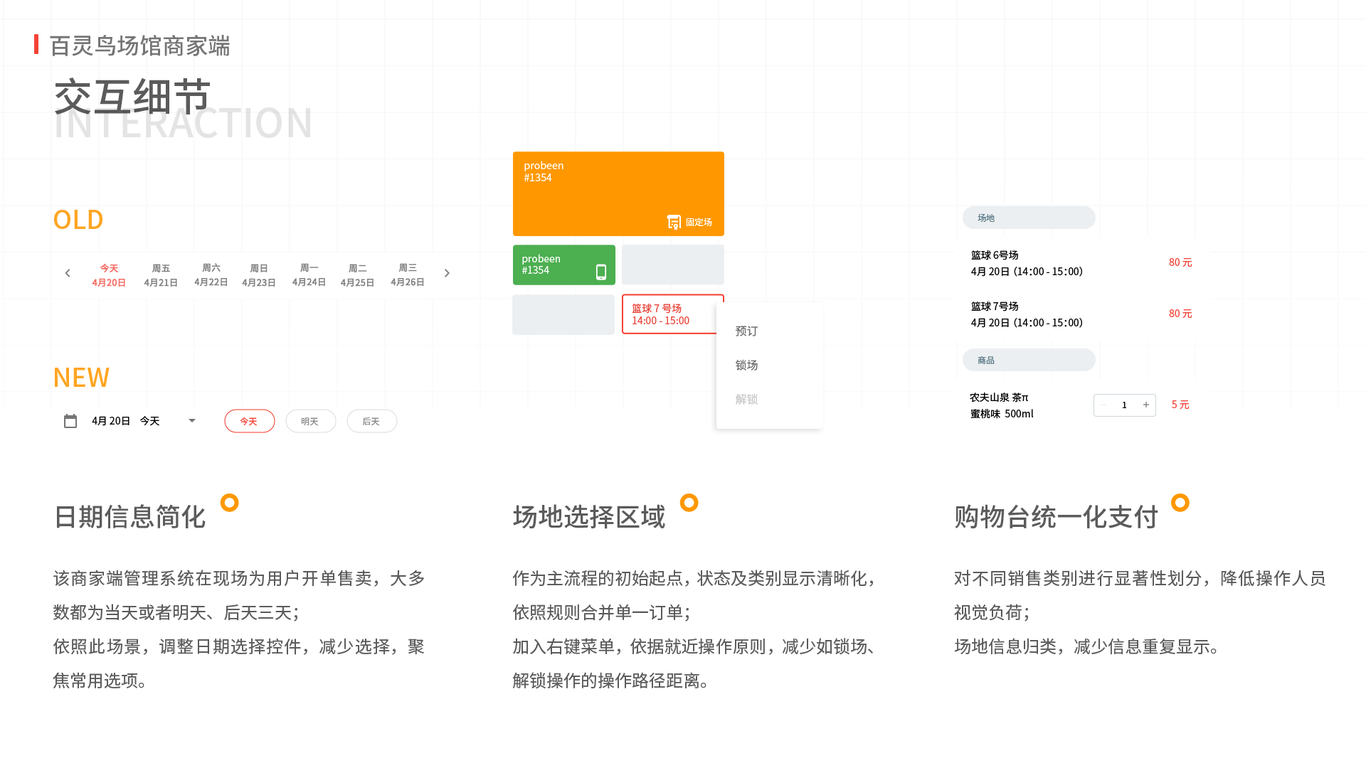Click the empty grey slot beside 篮球7号场 slot

[x=564, y=315]
